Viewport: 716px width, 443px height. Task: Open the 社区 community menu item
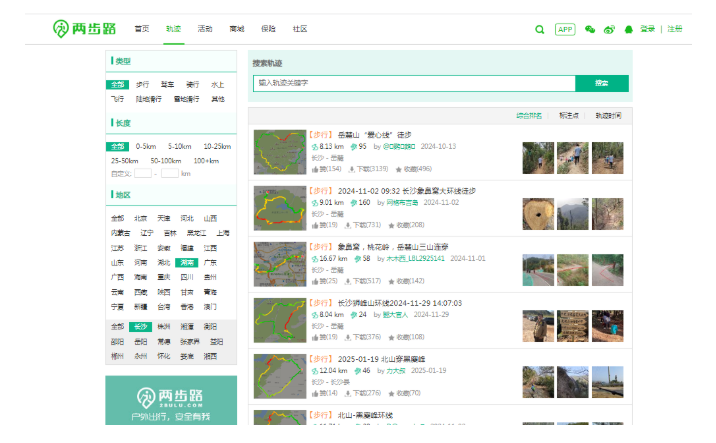300,29
